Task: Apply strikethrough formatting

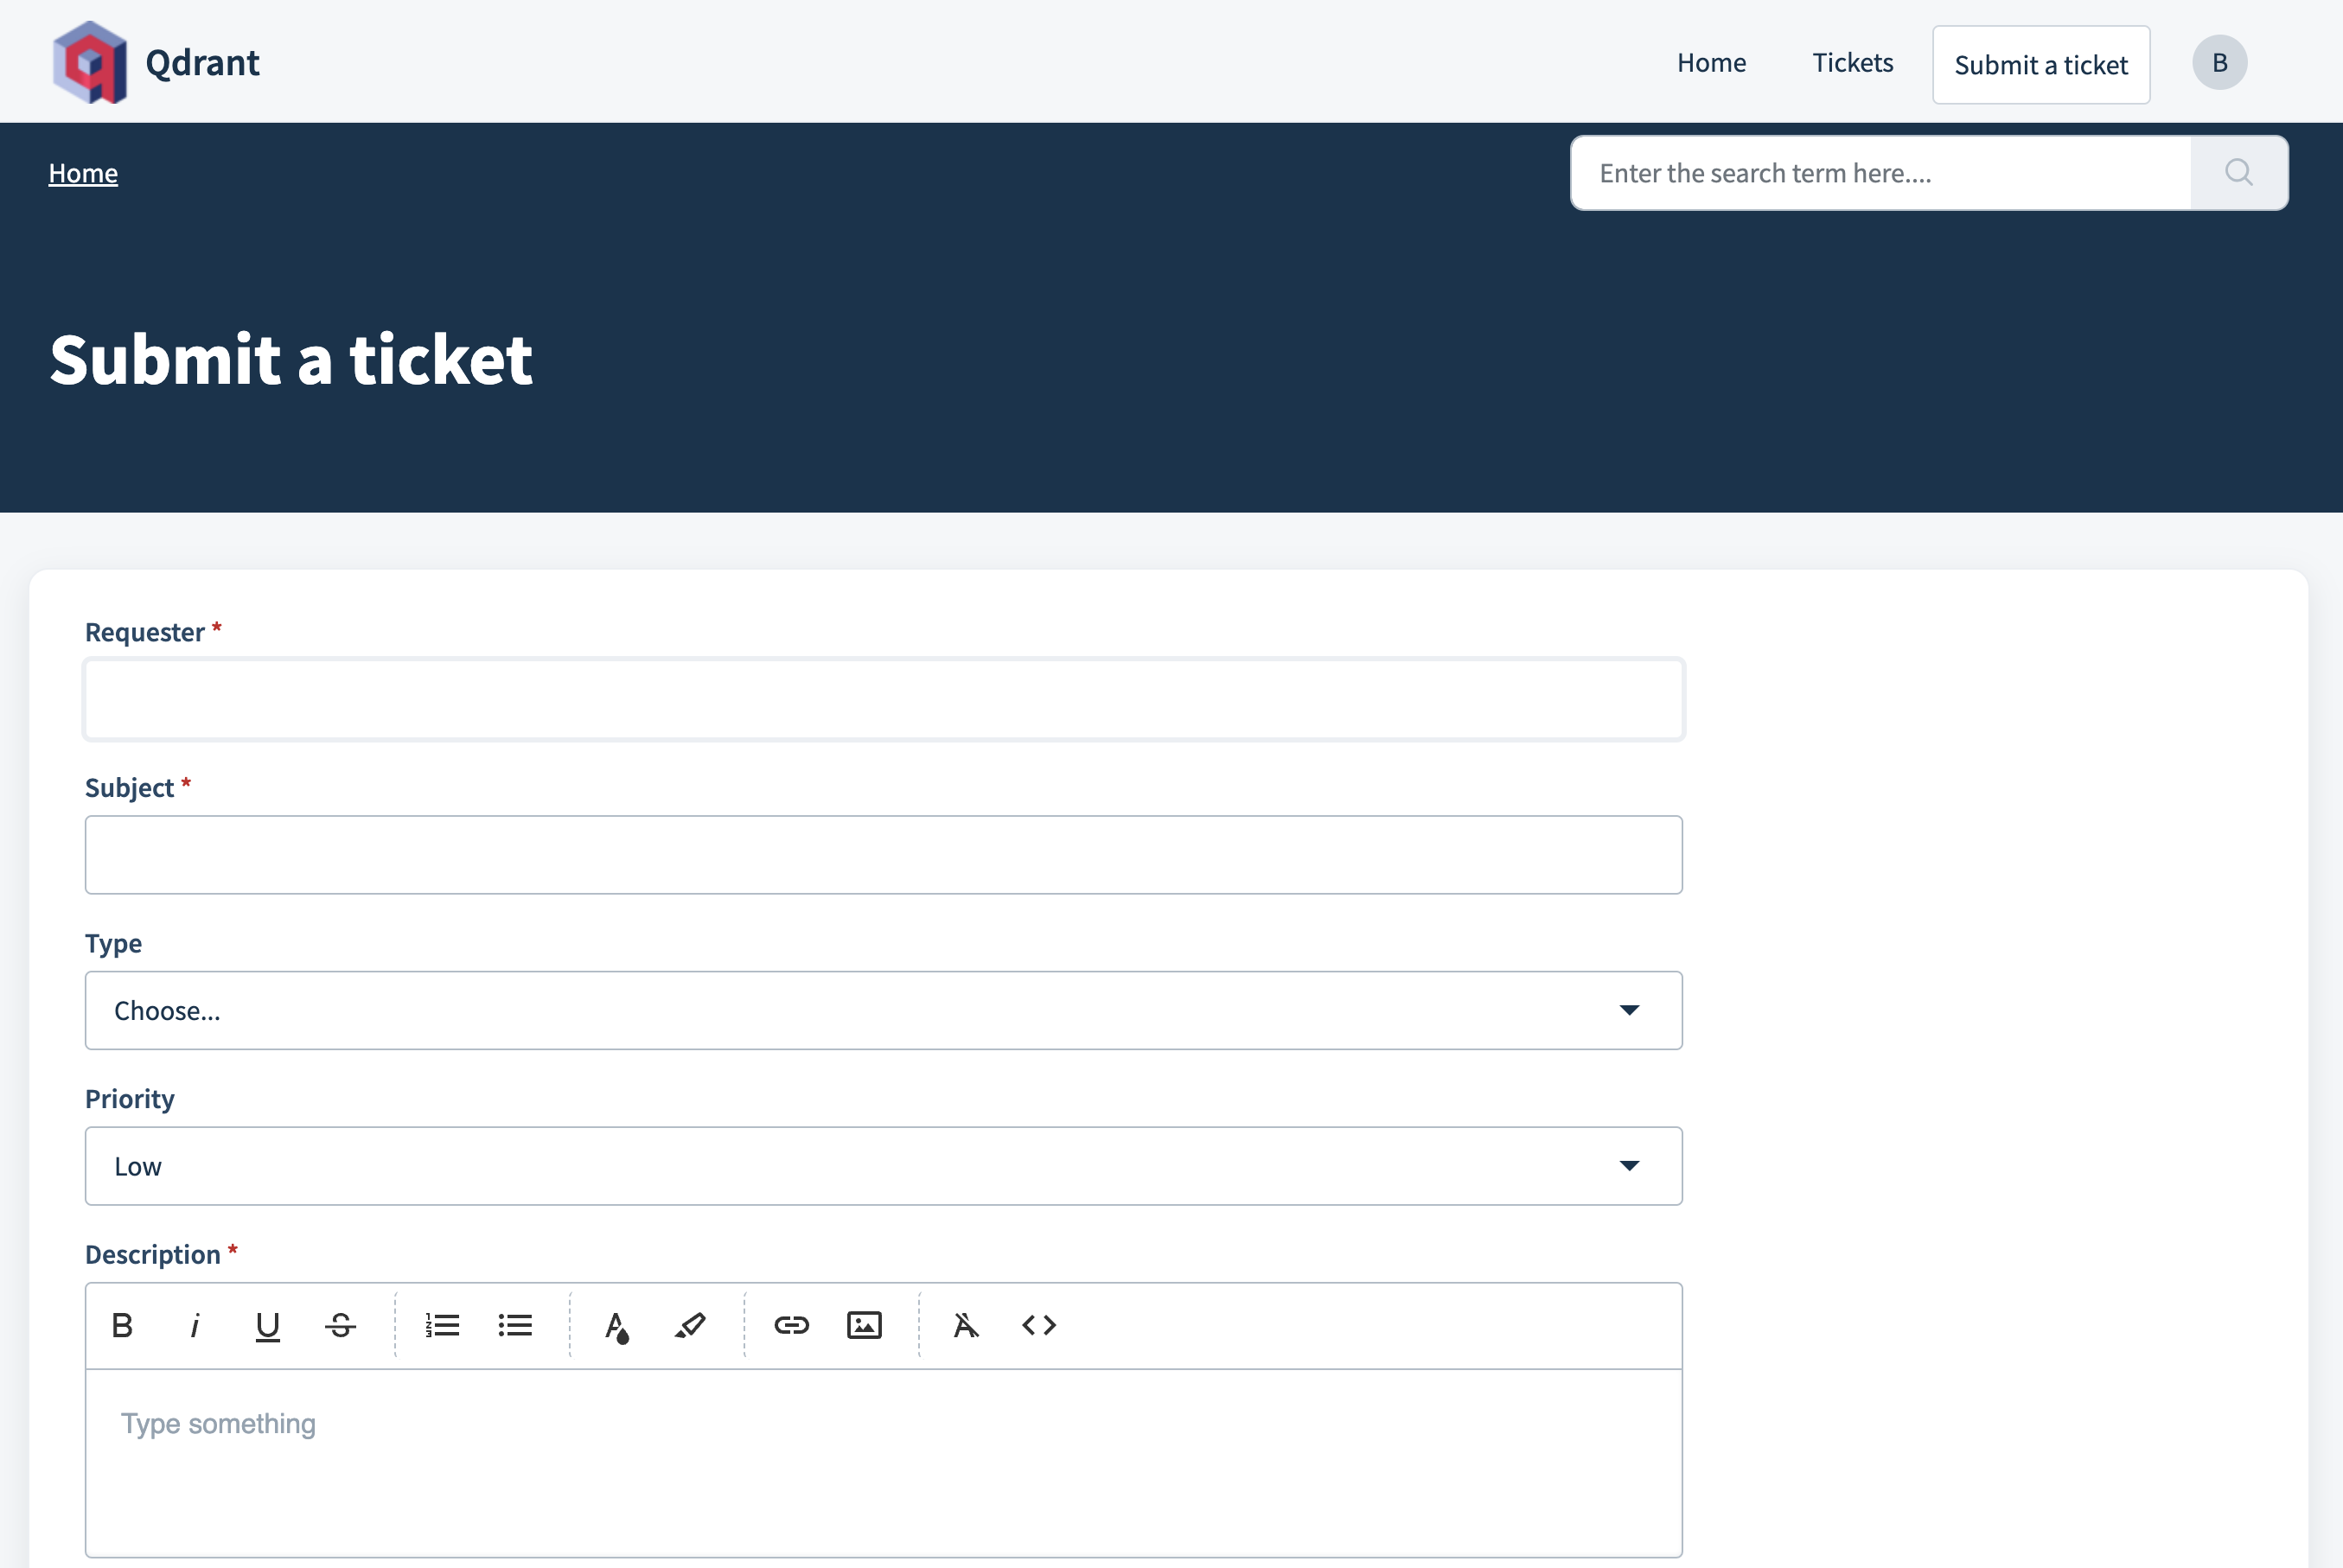Action: pos(340,1325)
